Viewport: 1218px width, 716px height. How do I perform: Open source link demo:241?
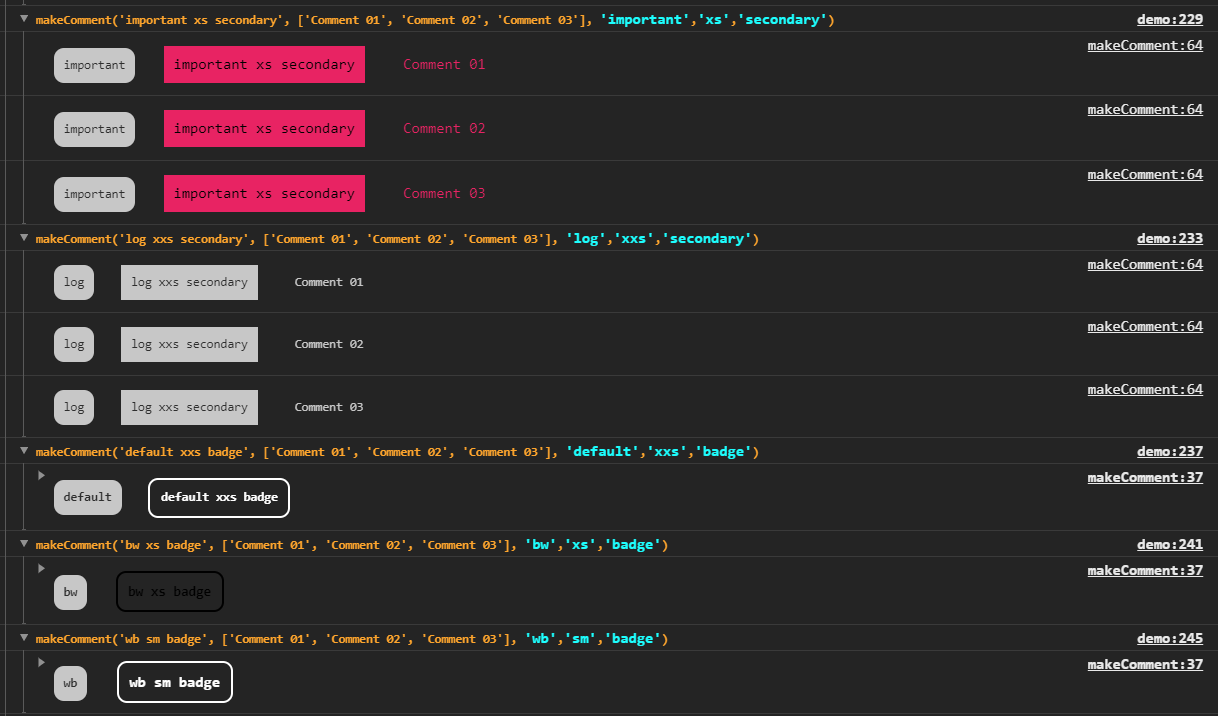pos(1170,544)
